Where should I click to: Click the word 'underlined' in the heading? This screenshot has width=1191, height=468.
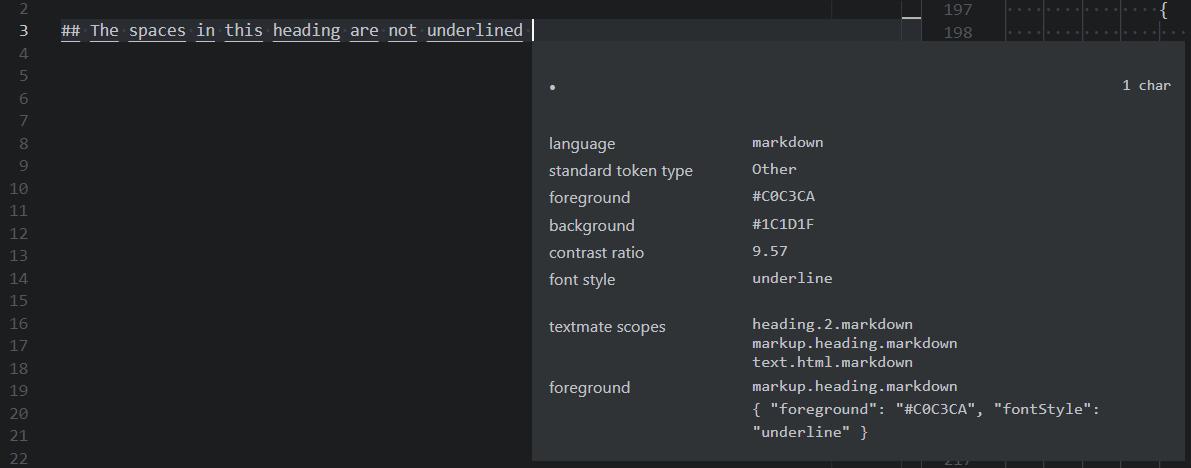475,30
